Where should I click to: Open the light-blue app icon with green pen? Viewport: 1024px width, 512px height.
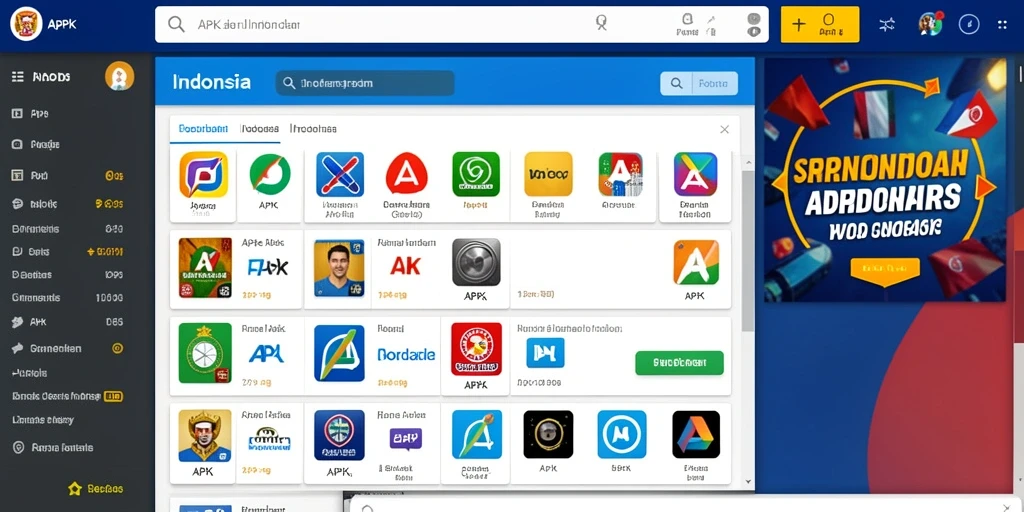477,434
